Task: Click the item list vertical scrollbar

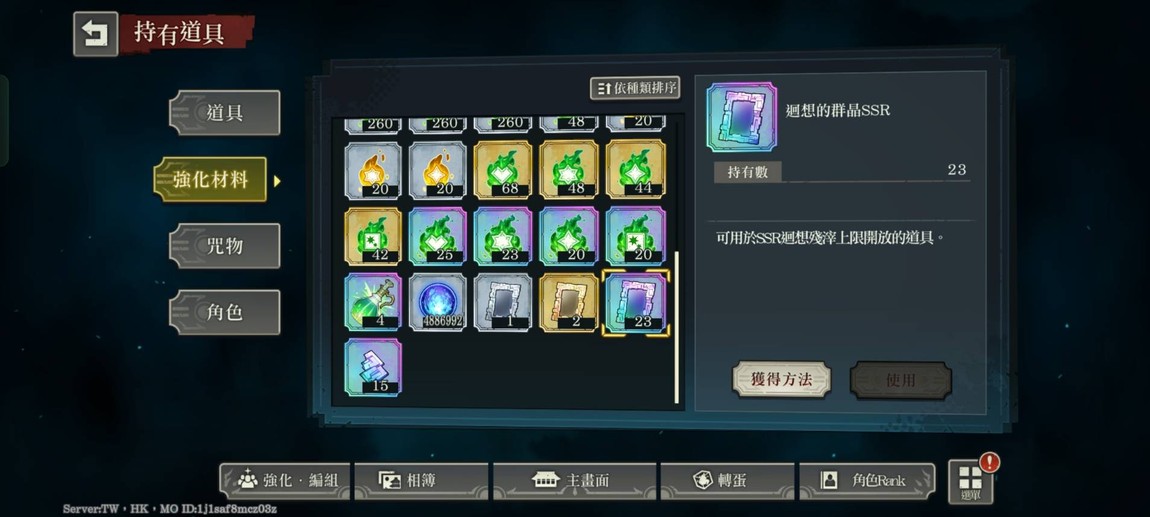Action: coord(676,327)
